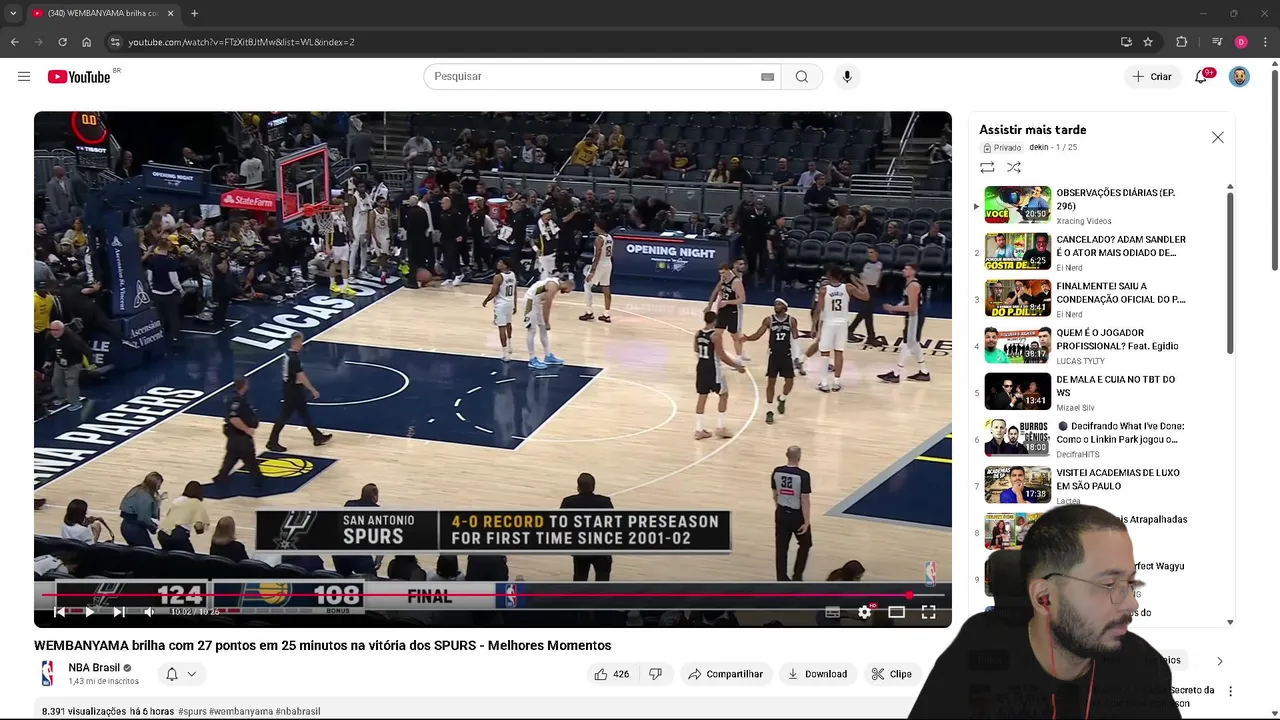
Task: Enter fullscreen mode in player
Action: click(x=928, y=612)
